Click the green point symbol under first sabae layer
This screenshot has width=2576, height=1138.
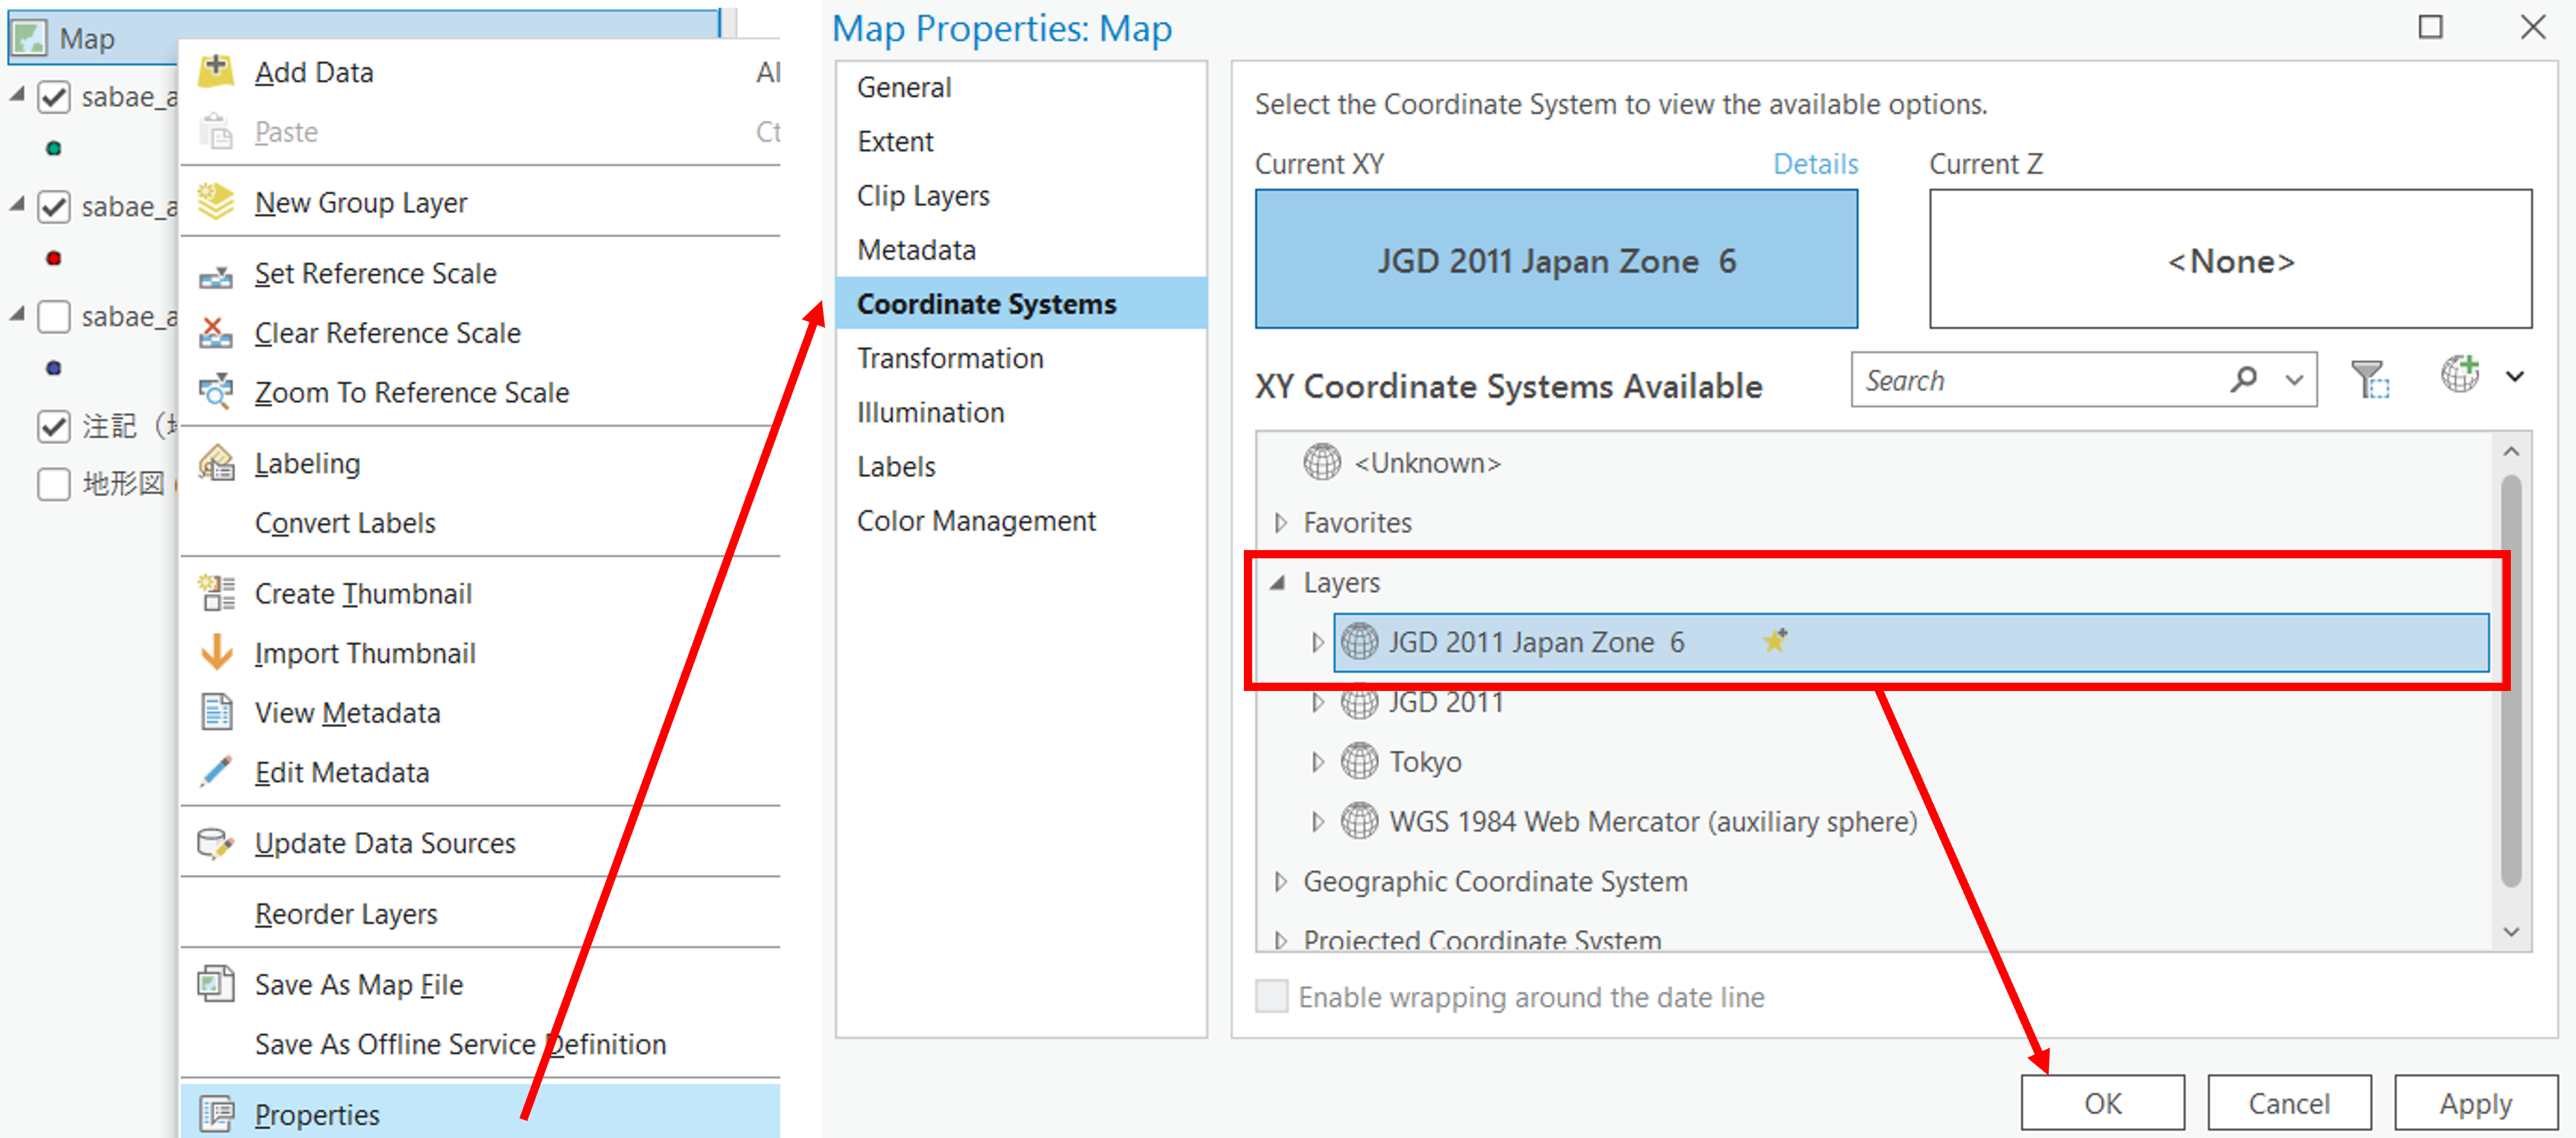tap(54, 148)
